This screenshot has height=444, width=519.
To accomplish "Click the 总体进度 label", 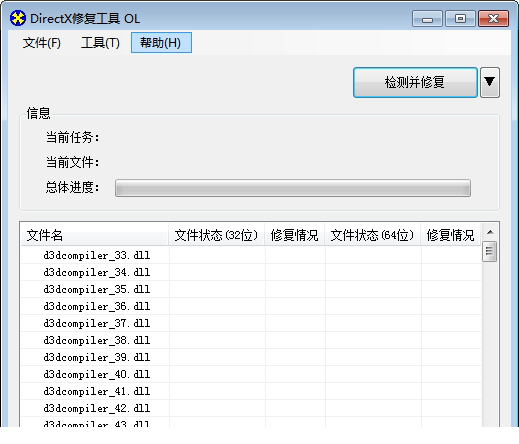I will (72, 187).
